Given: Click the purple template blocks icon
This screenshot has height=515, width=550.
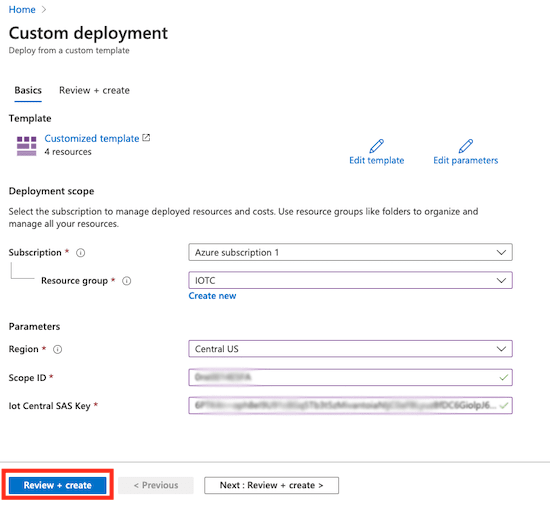Looking at the screenshot, I should tap(27, 146).
